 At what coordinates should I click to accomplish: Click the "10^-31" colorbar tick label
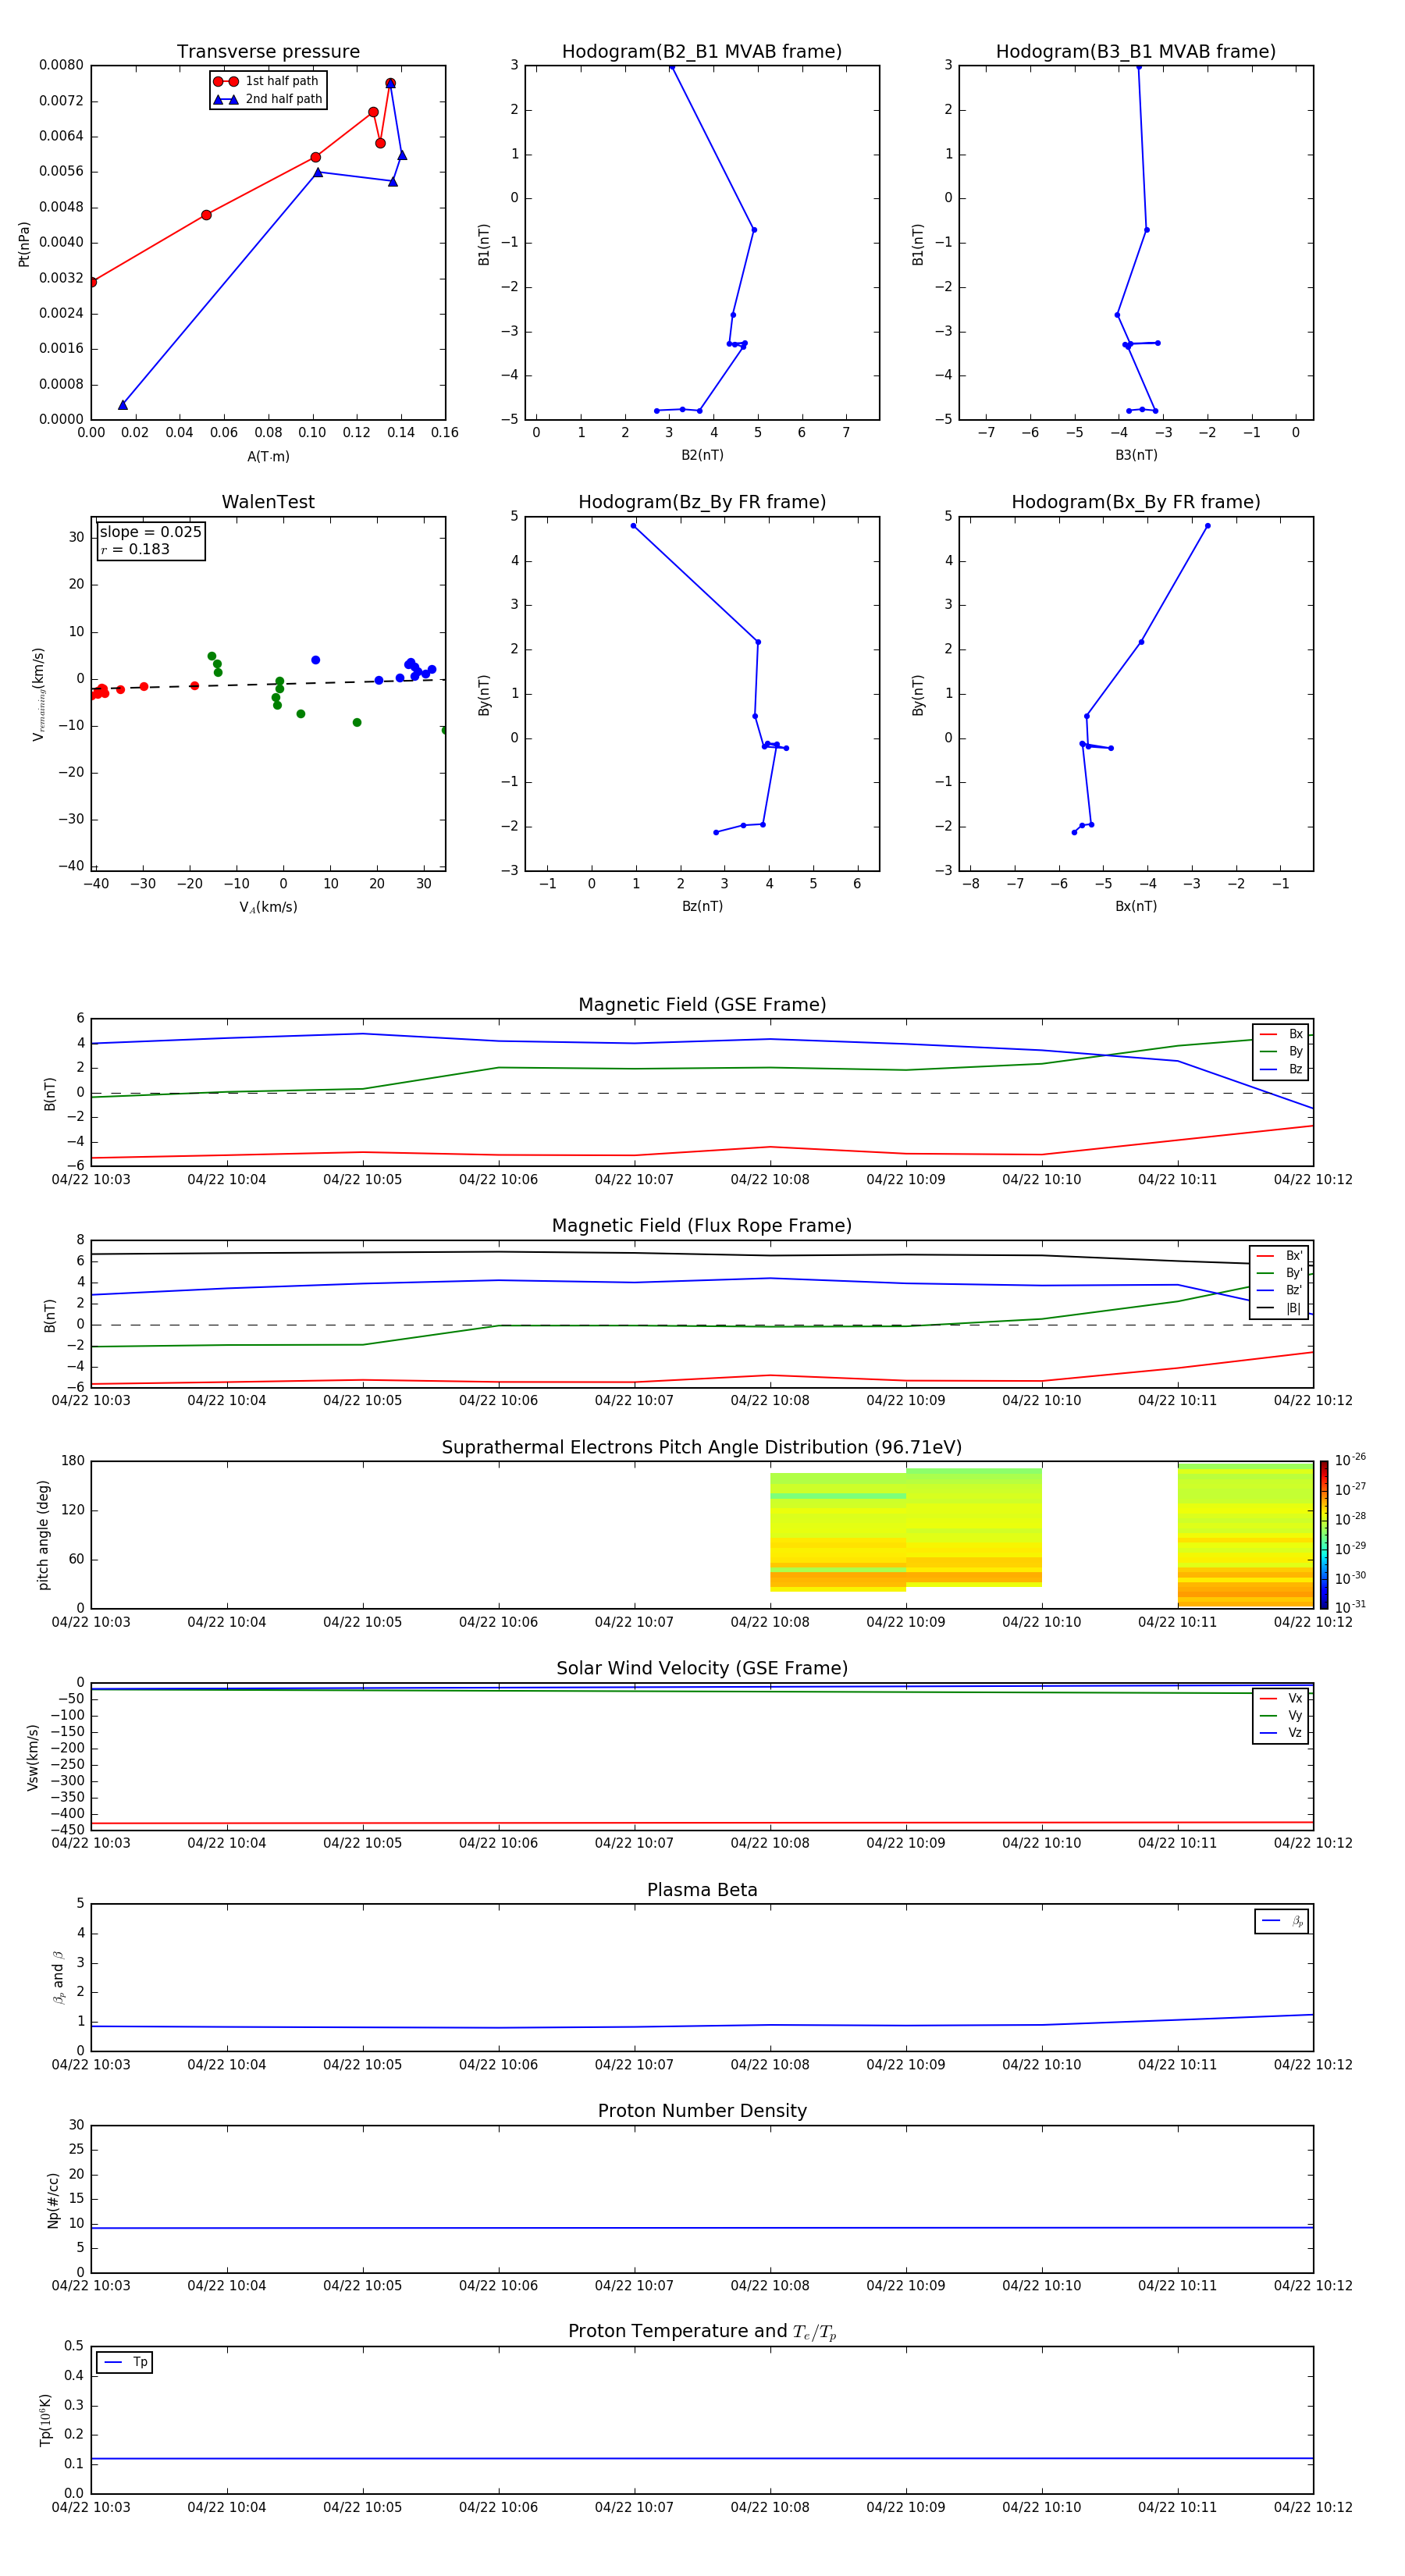1350,1607
